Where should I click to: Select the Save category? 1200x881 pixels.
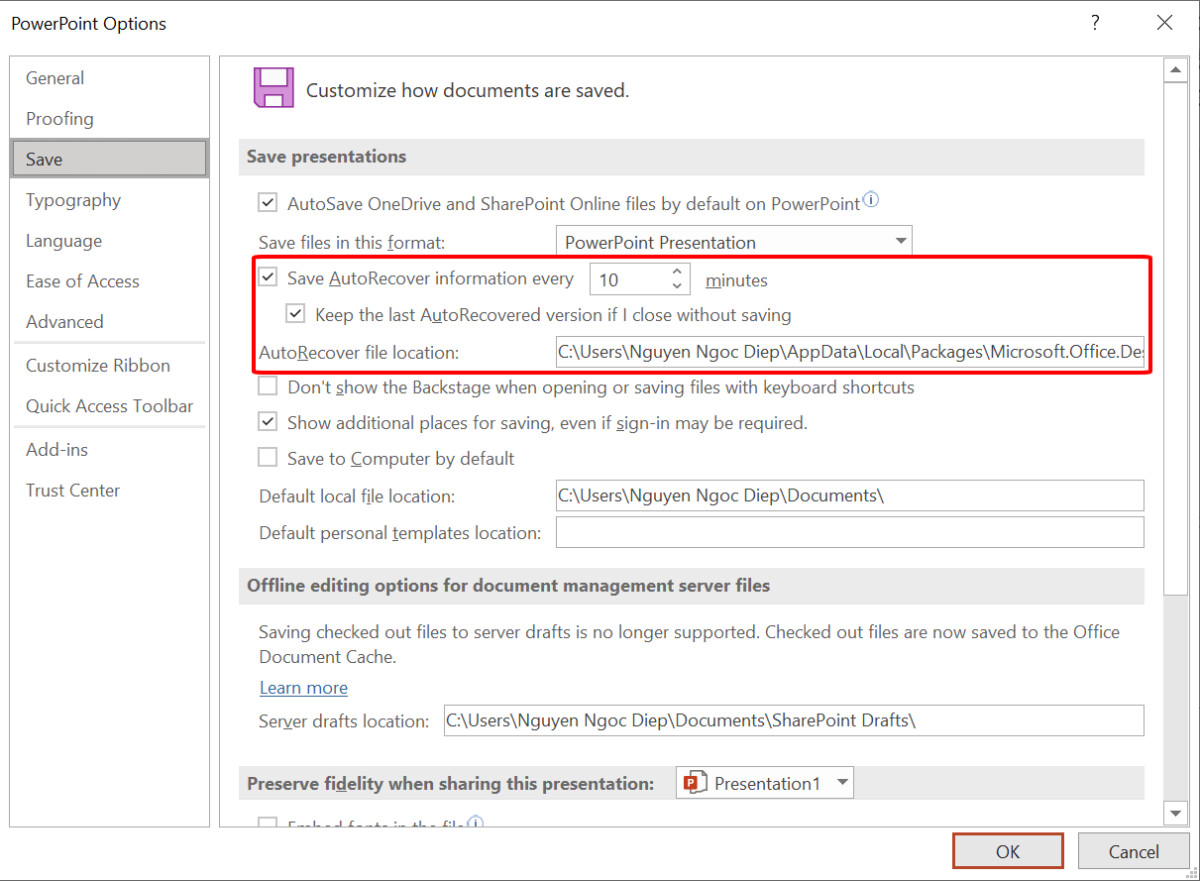point(110,159)
